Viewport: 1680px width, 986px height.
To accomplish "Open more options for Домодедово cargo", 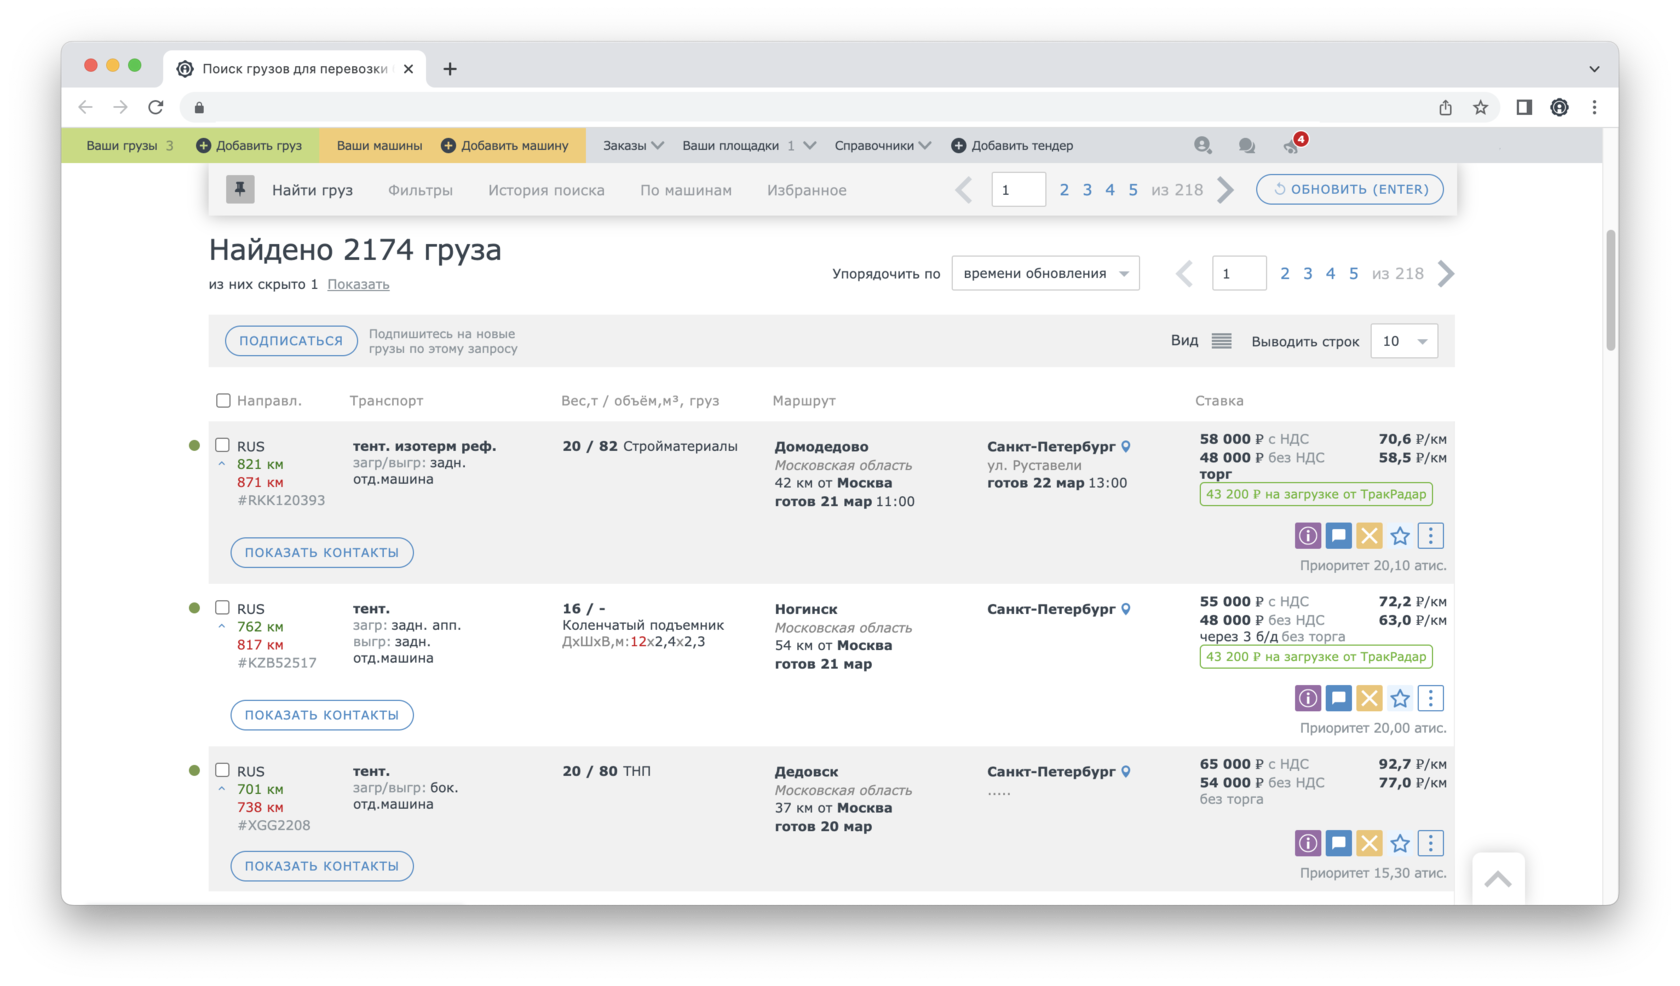I will [x=1431, y=536].
